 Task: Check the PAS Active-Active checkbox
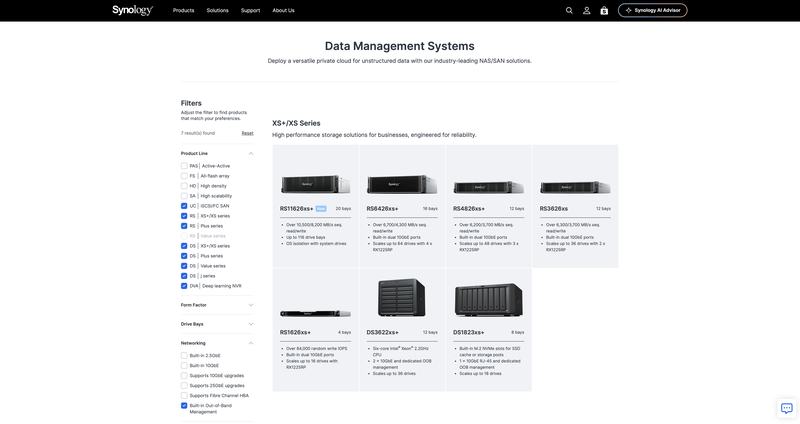point(184,166)
